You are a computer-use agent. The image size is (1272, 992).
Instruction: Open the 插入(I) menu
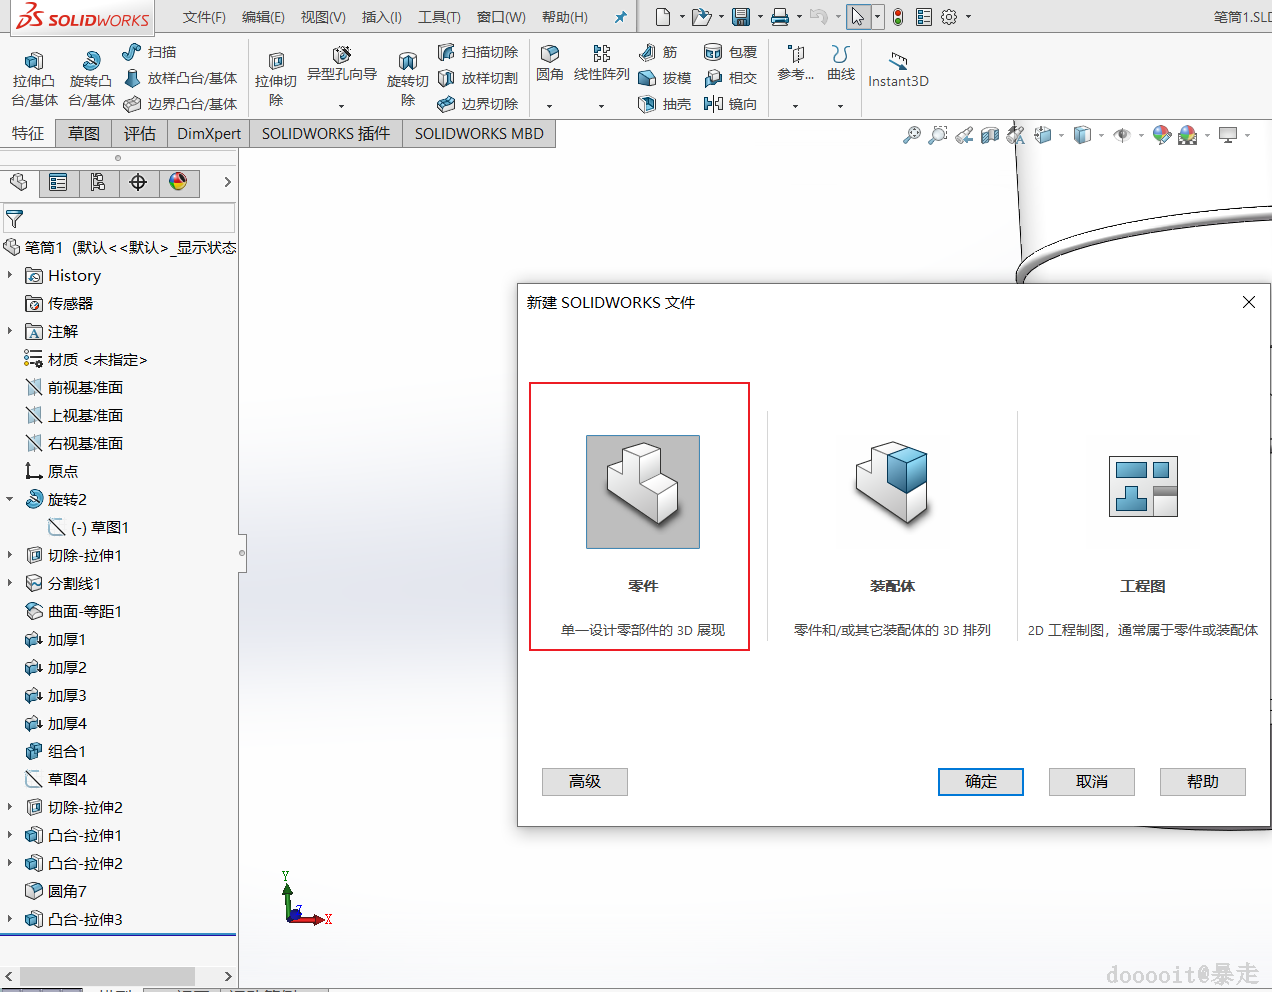point(382,17)
